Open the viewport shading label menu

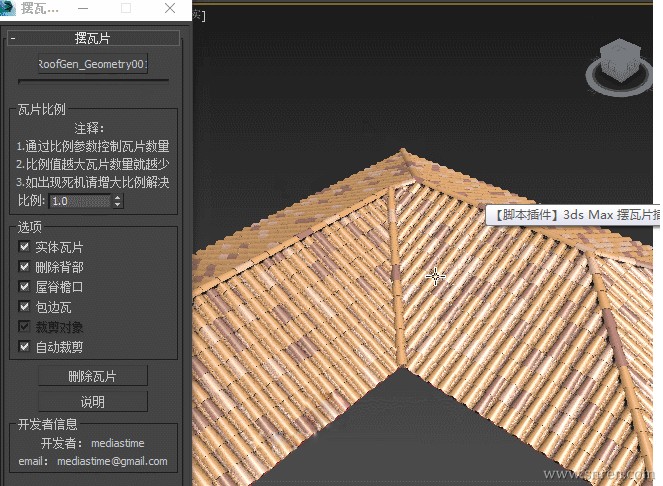click(198, 14)
